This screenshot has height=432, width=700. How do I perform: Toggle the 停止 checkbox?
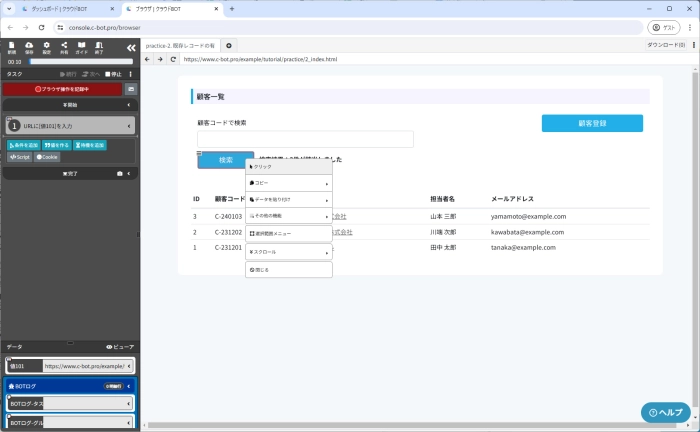pos(109,74)
